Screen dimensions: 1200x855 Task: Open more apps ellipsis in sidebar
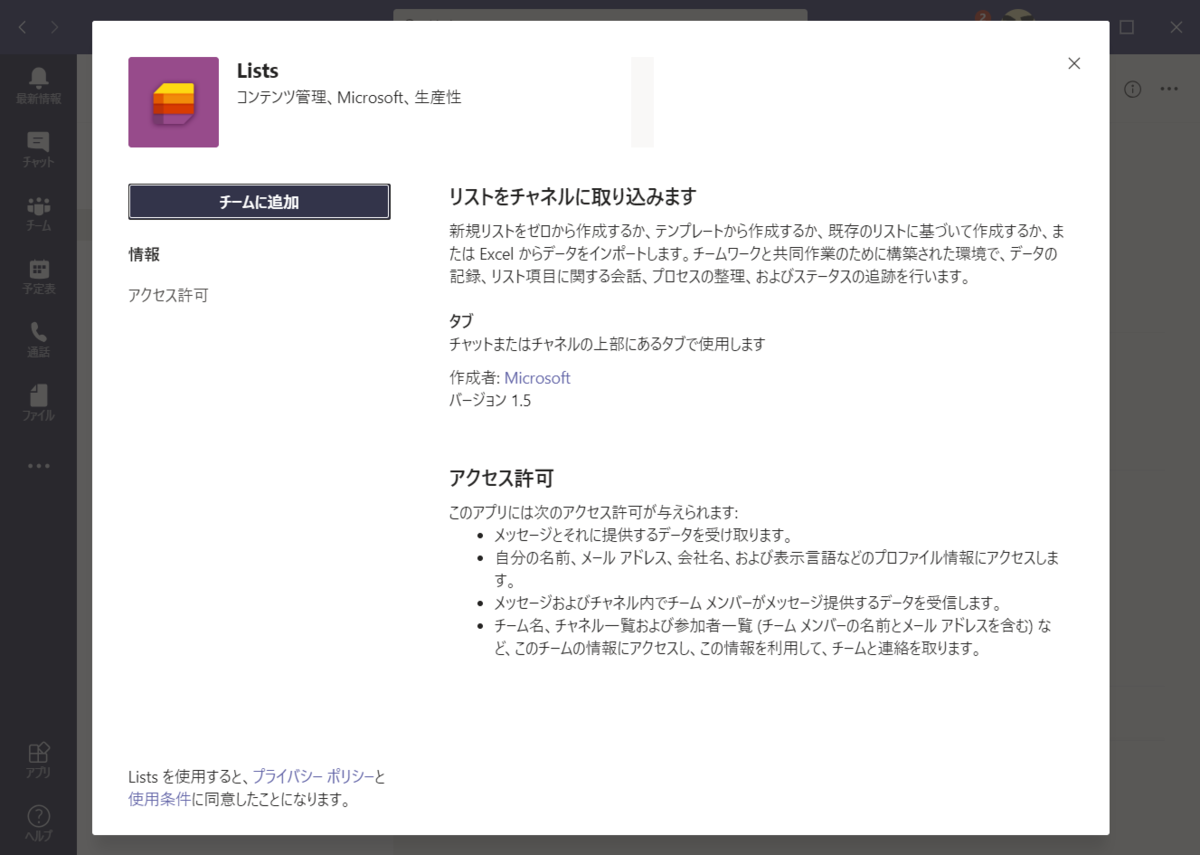click(x=38, y=466)
